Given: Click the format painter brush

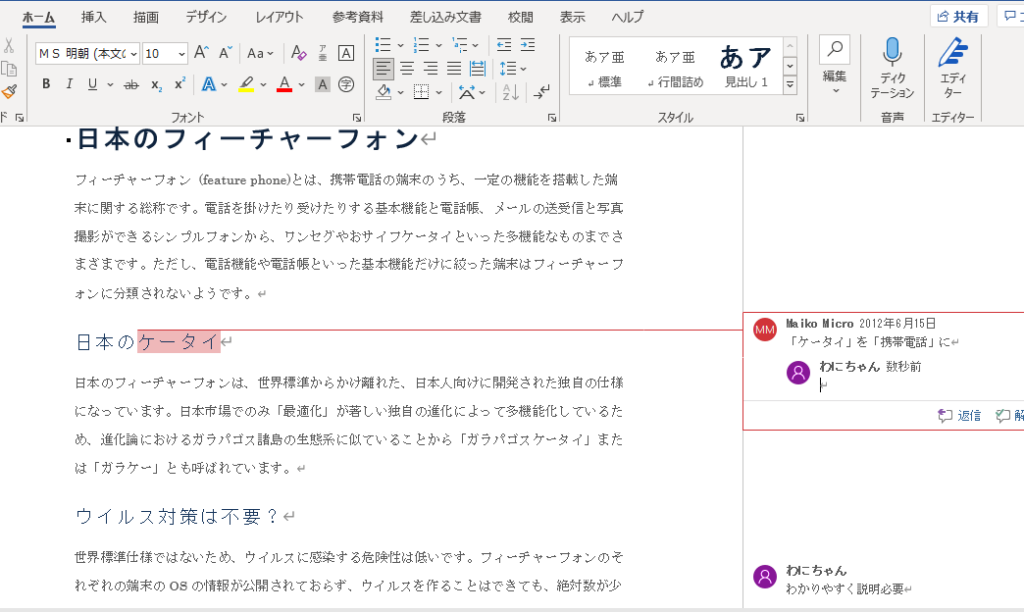Looking at the screenshot, I should coord(9,91).
